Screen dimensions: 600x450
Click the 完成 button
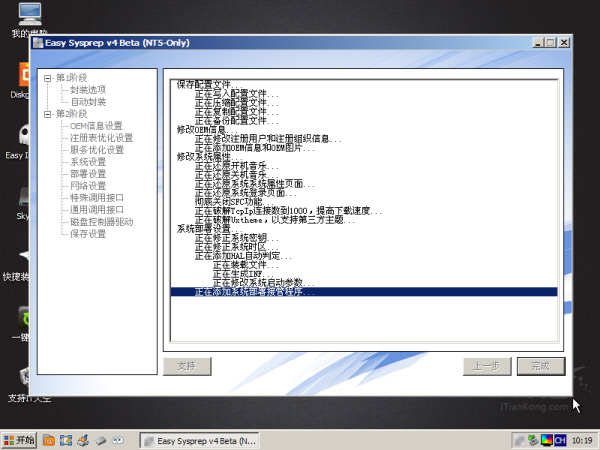pyautogui.click(x=541, y=366)
